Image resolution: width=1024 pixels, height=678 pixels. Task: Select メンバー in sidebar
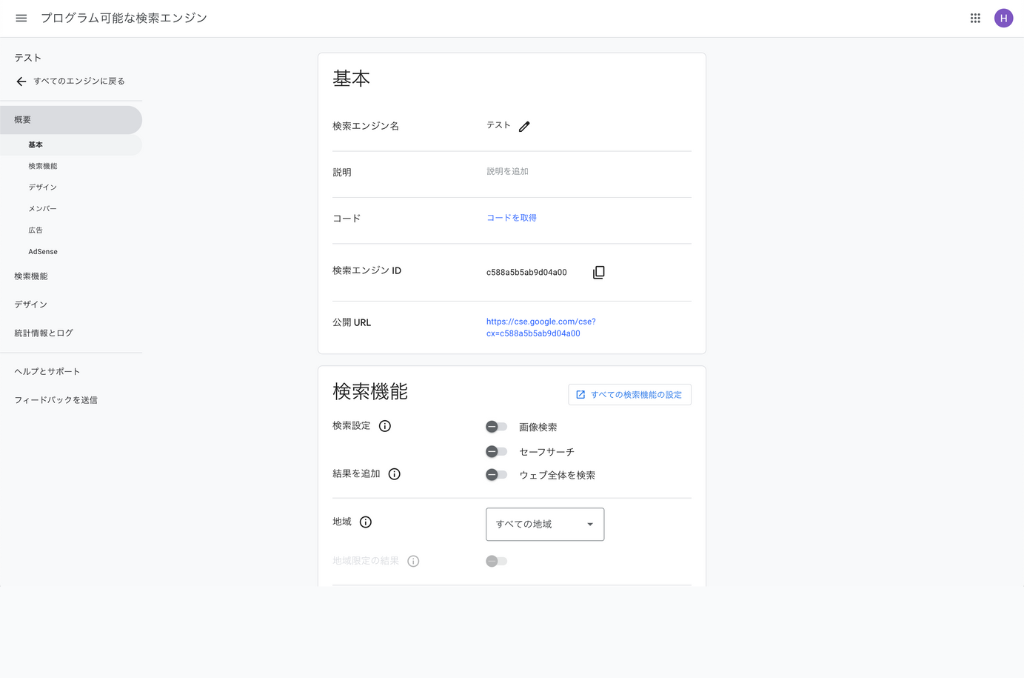42,209
